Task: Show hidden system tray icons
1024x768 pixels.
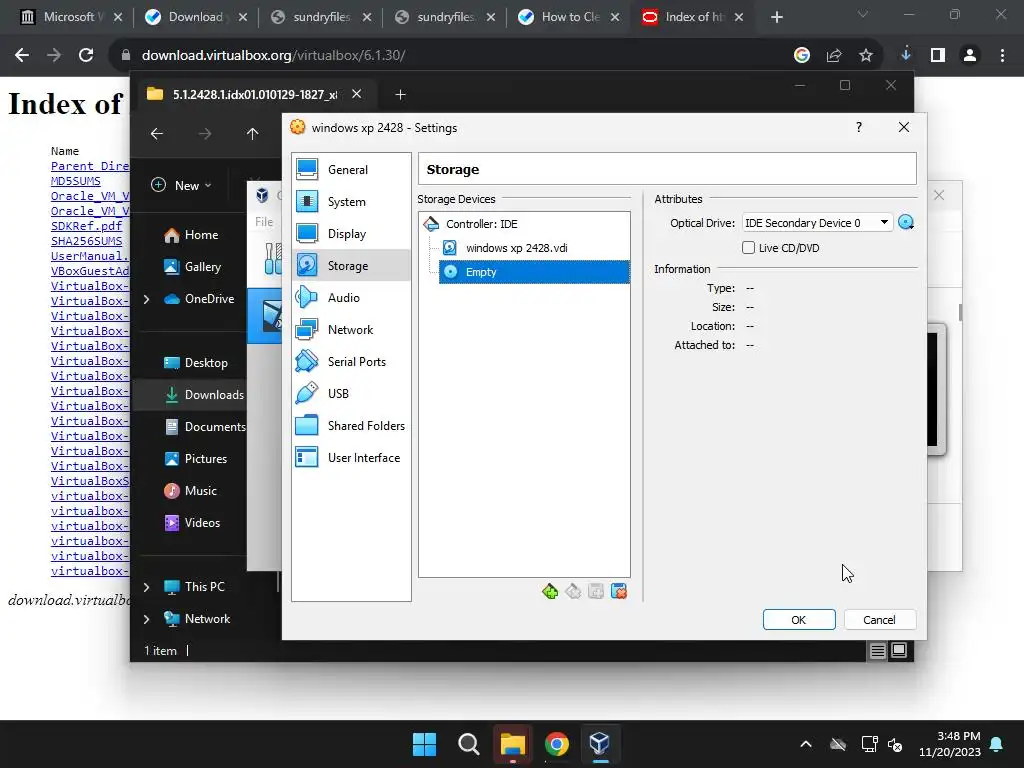Action: click(x=806, y=744)
